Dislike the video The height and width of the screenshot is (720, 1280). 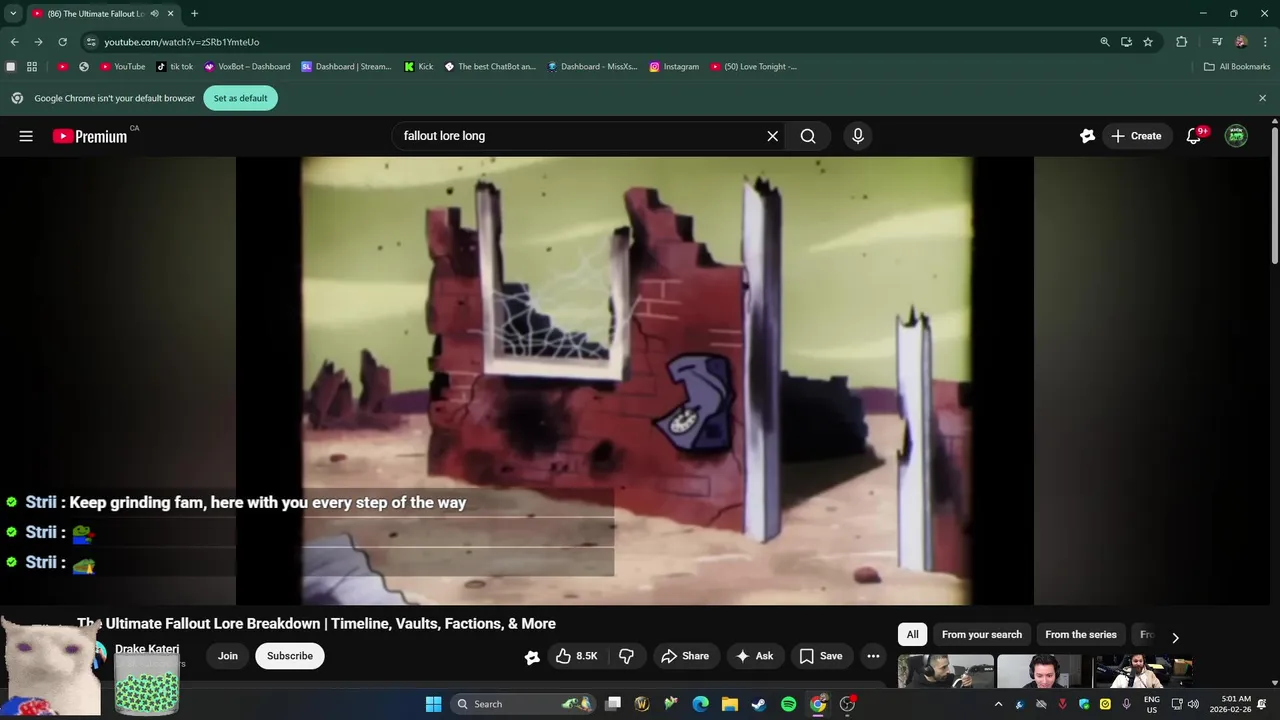click(x=627, y=656)
